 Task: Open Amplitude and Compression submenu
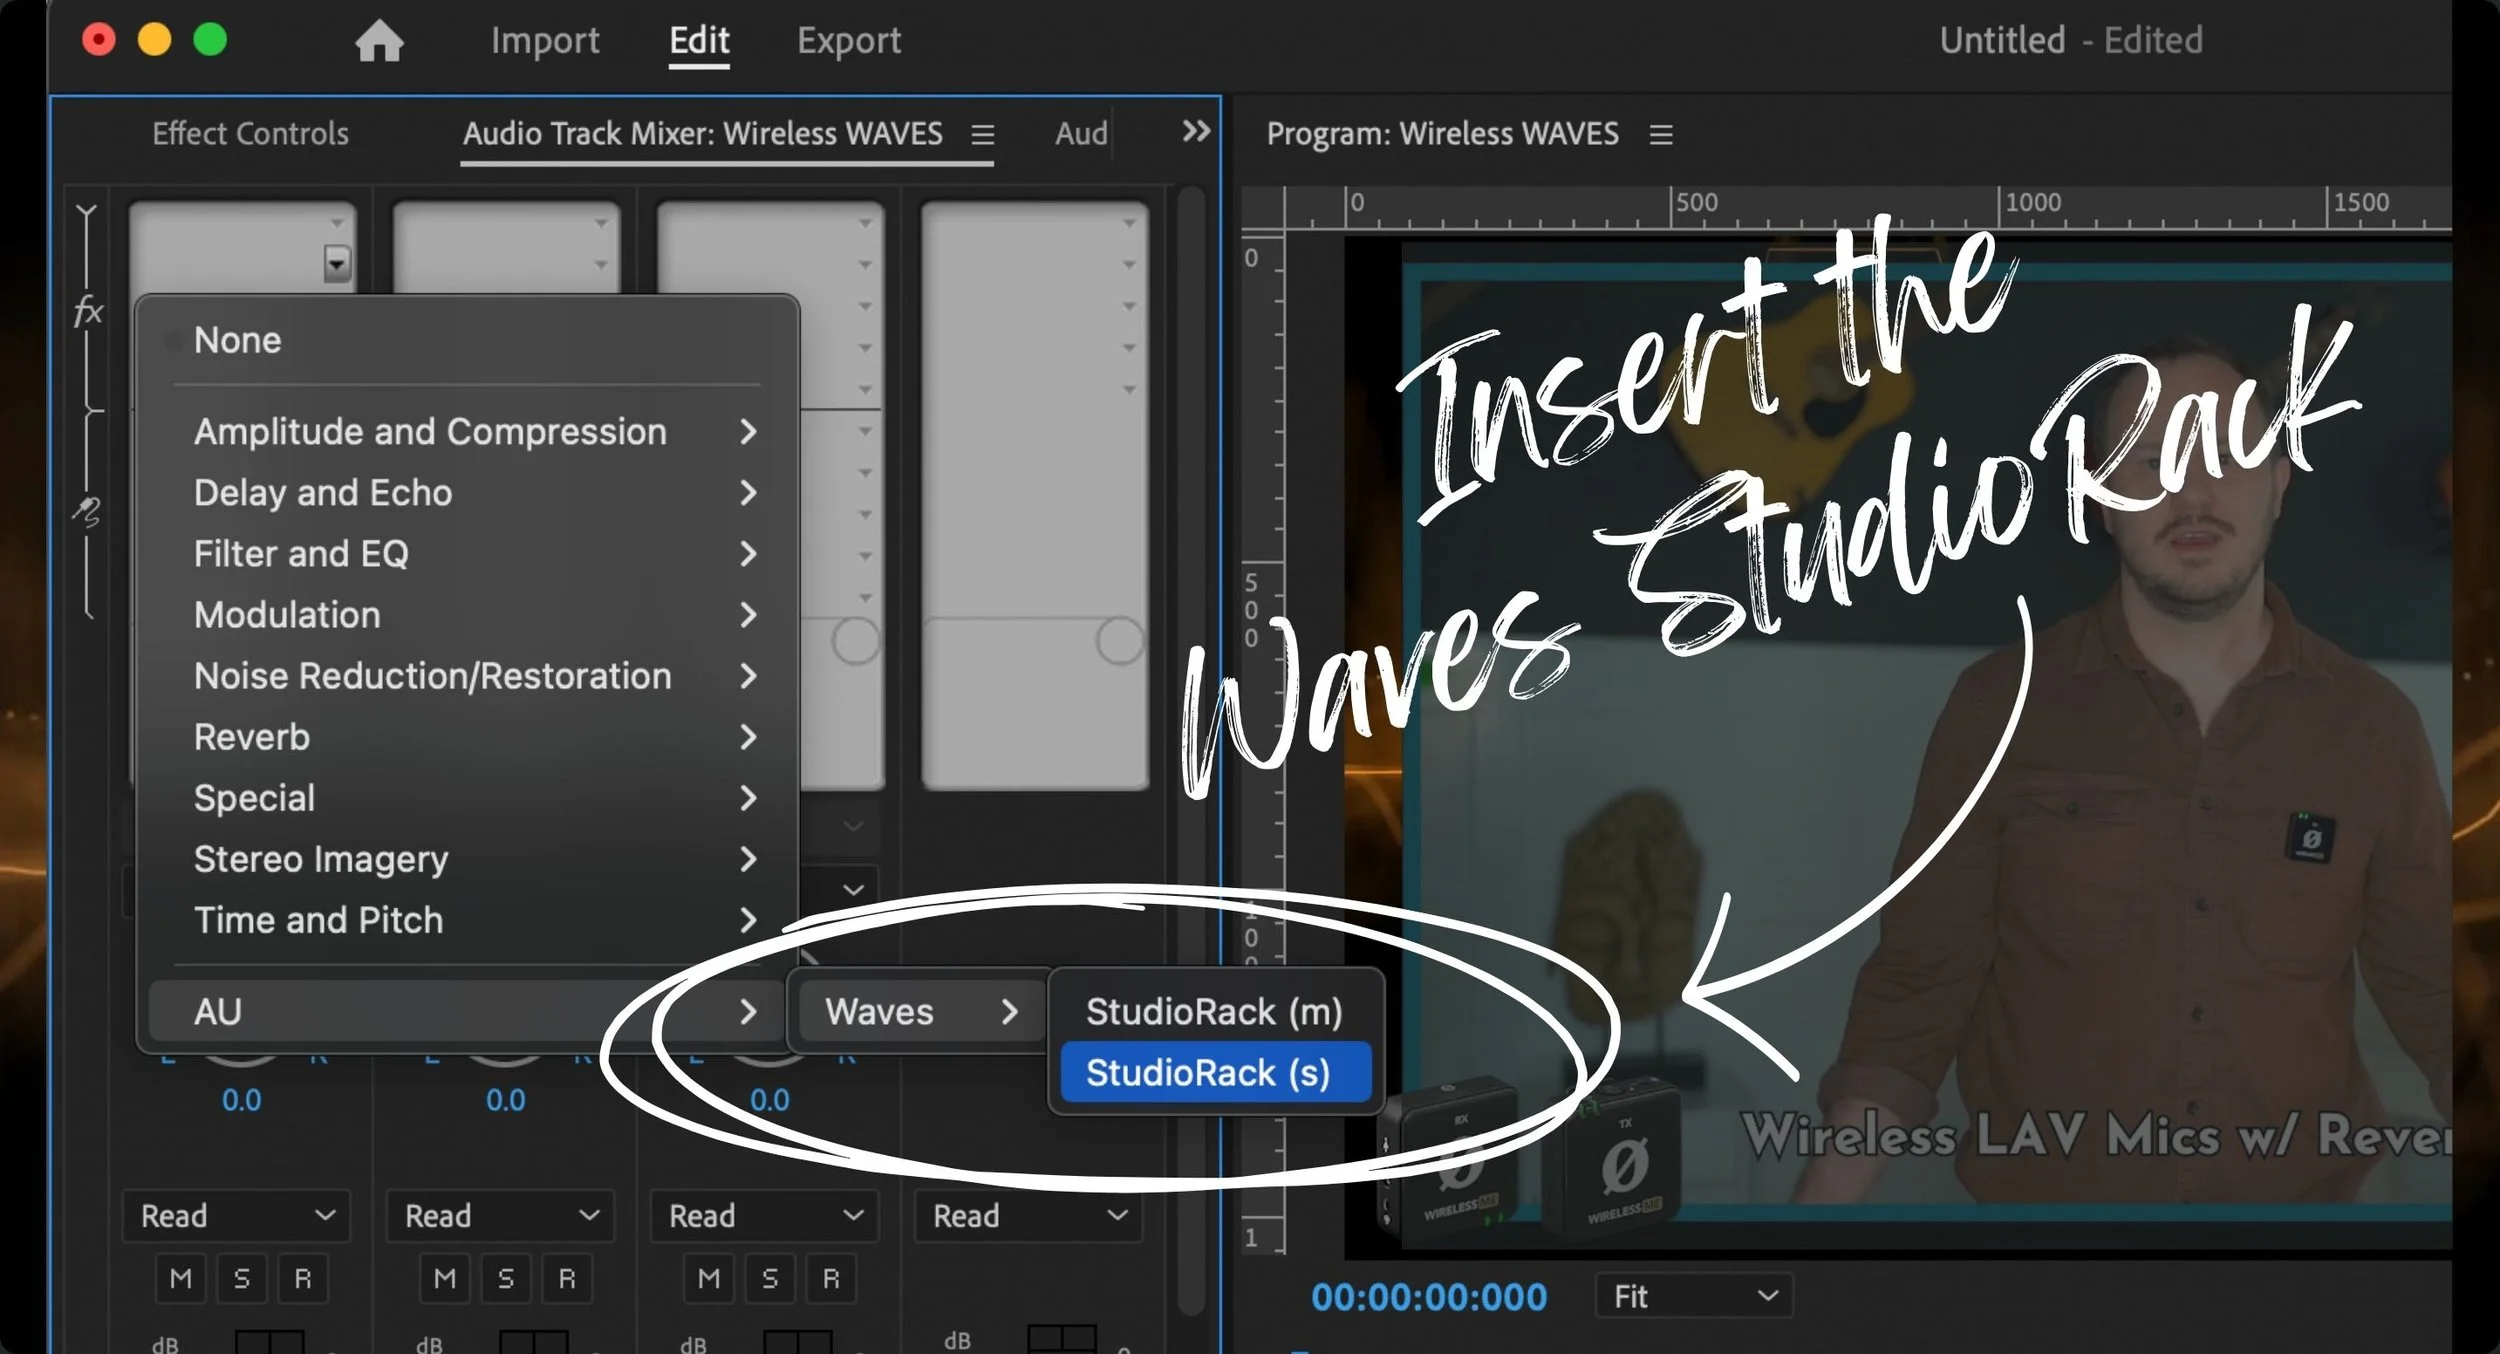point(466,432)
